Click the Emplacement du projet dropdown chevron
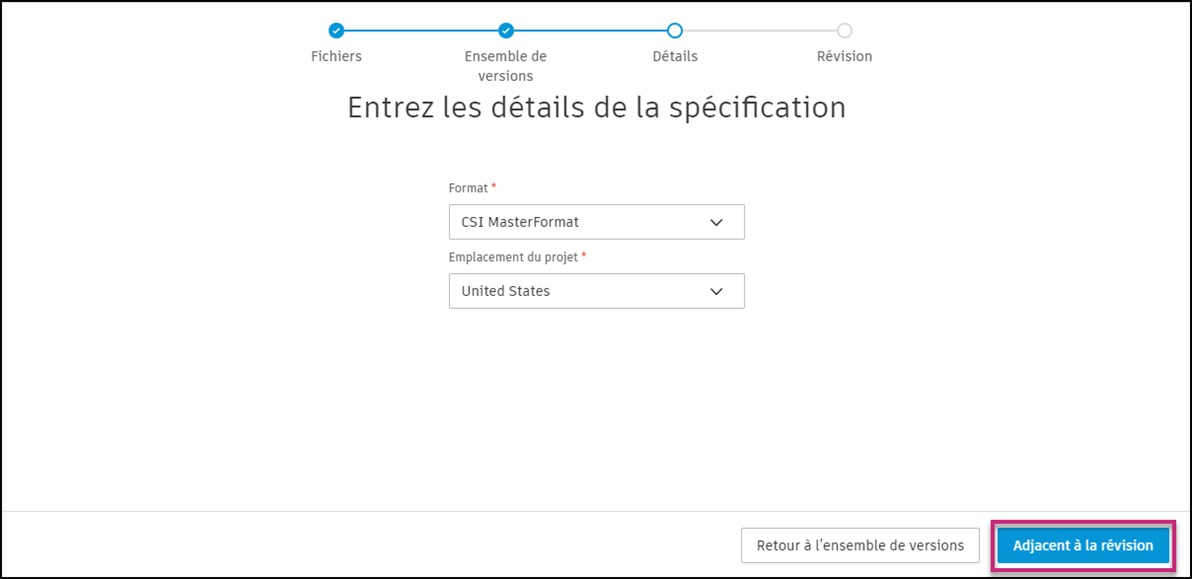The width and height of the screenshot is (1192, 579). point(716,291)
